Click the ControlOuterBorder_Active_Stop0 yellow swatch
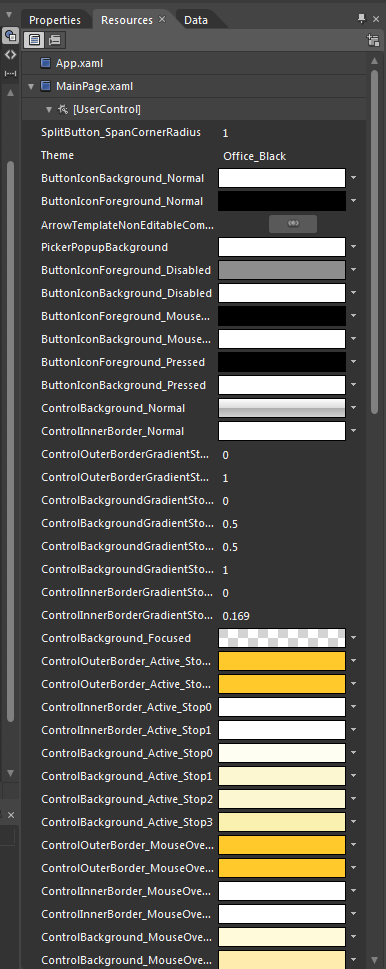386x969 pixels. click(282, 661)
